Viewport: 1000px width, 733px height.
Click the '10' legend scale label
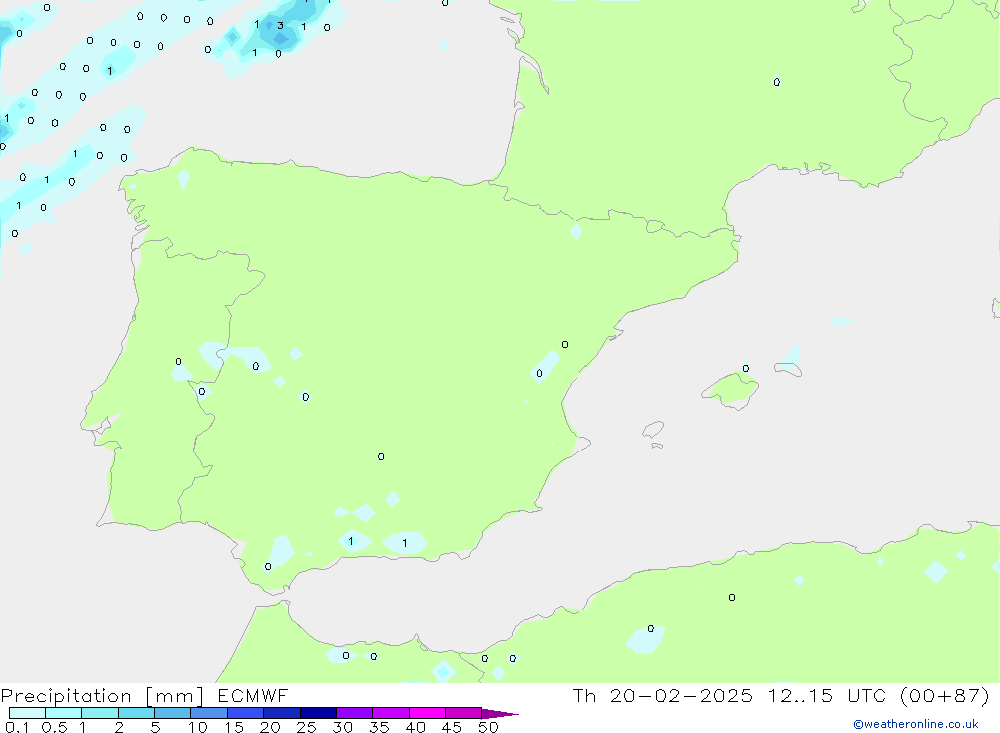[x=198, y=727]
